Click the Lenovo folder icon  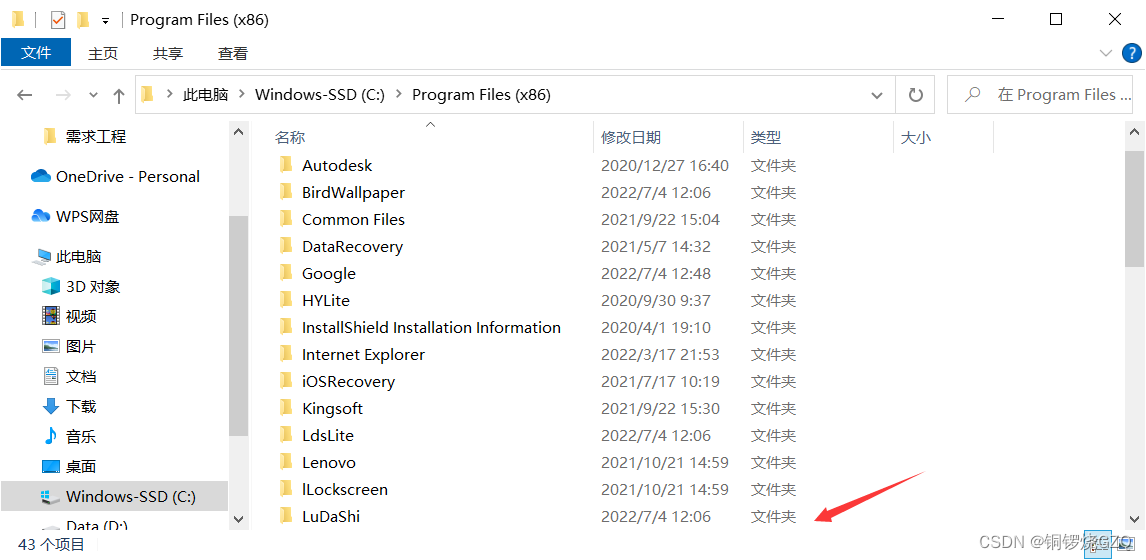coord(286,462)
